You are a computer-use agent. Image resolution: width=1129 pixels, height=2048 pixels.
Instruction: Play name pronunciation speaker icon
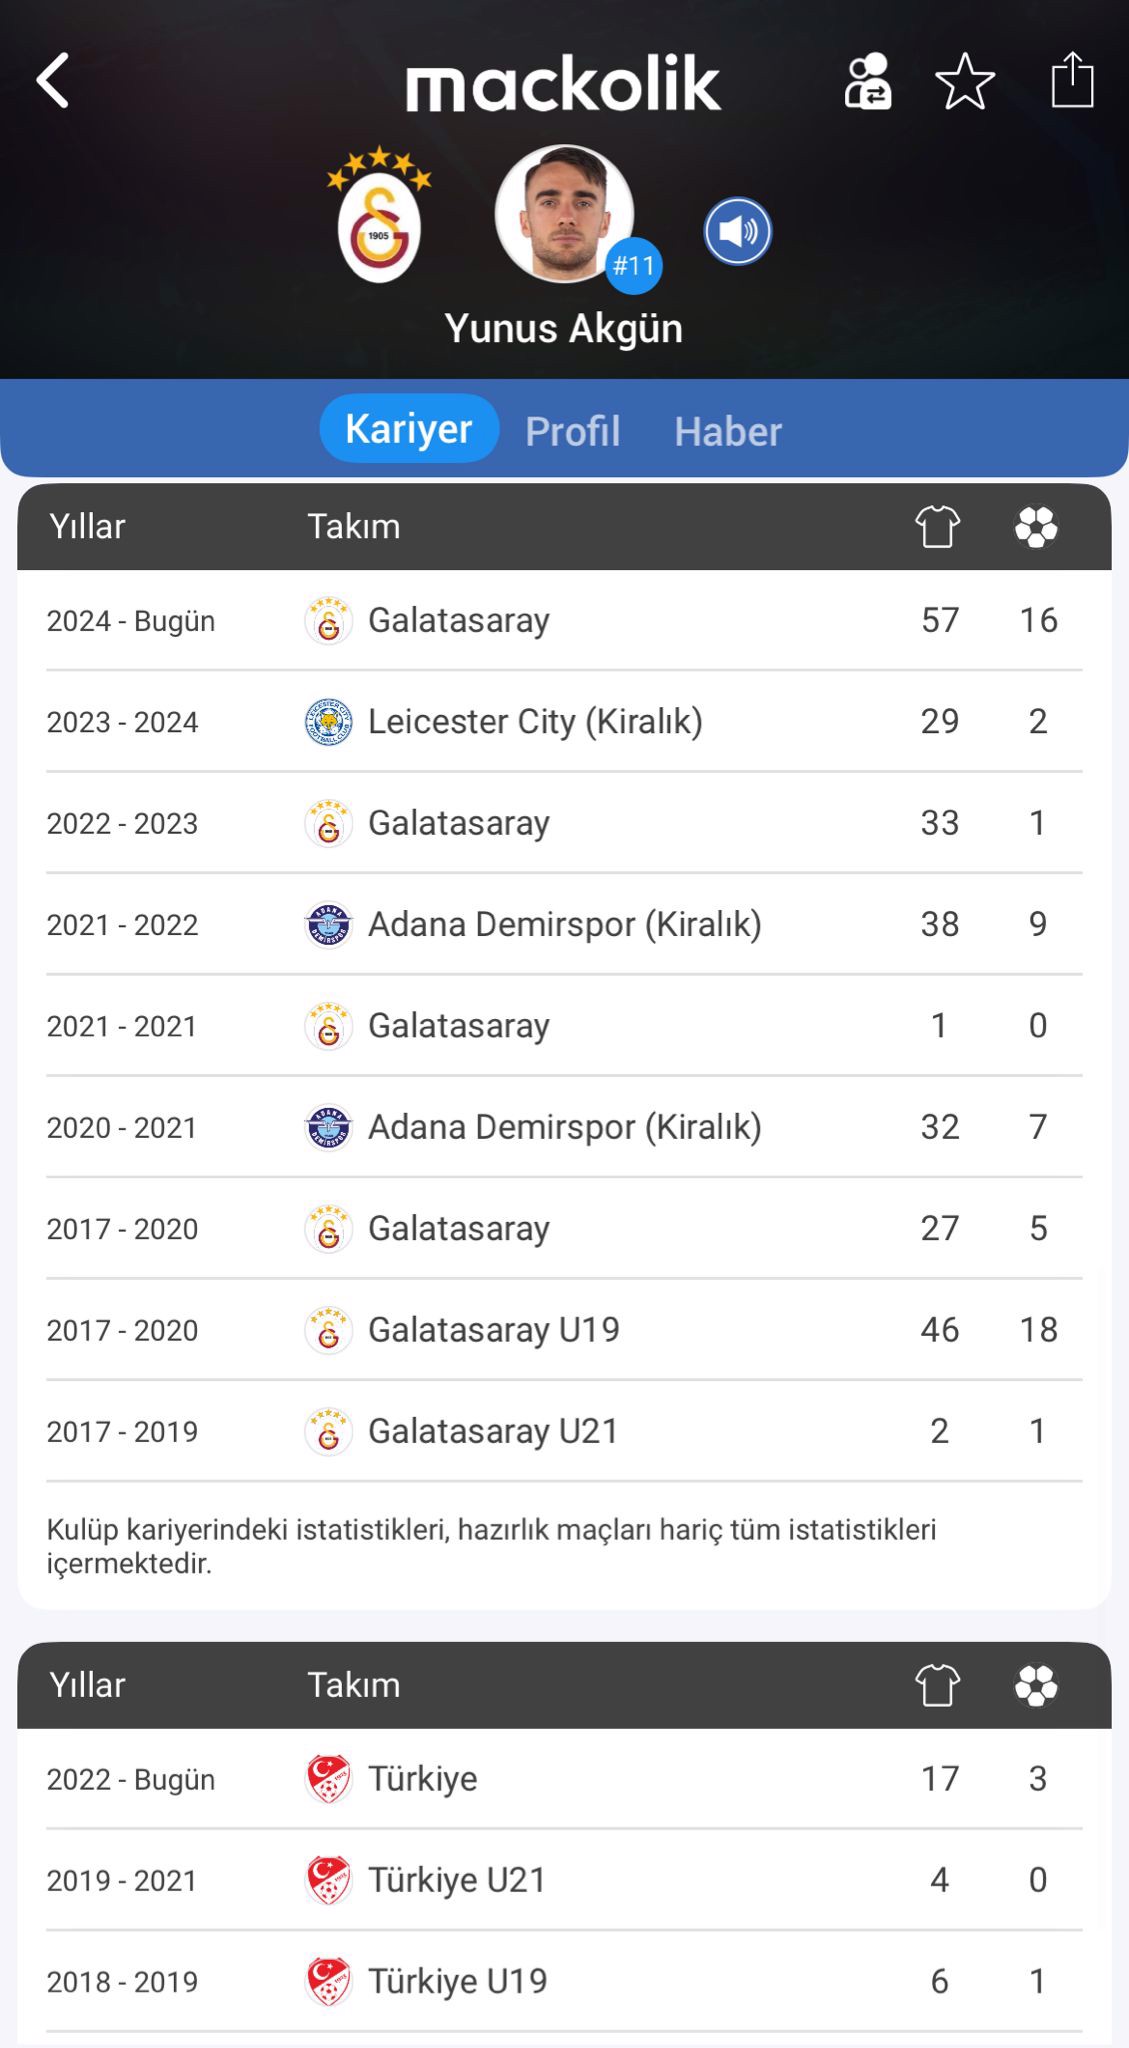[738, 231]
